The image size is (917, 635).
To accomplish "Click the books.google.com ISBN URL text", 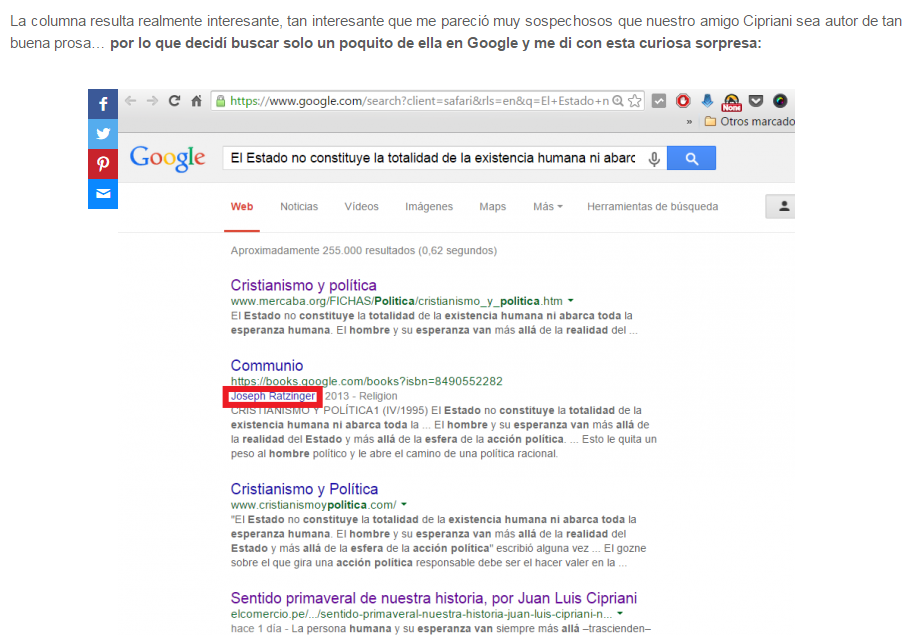I will (367, 381).
